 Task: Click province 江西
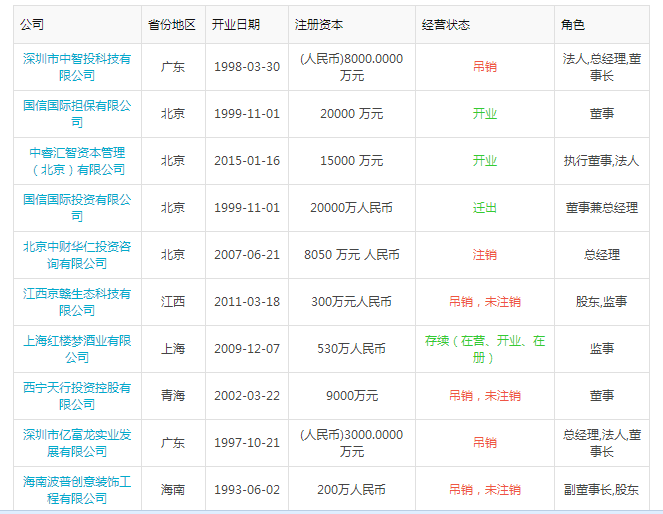(x=173, y=302)
